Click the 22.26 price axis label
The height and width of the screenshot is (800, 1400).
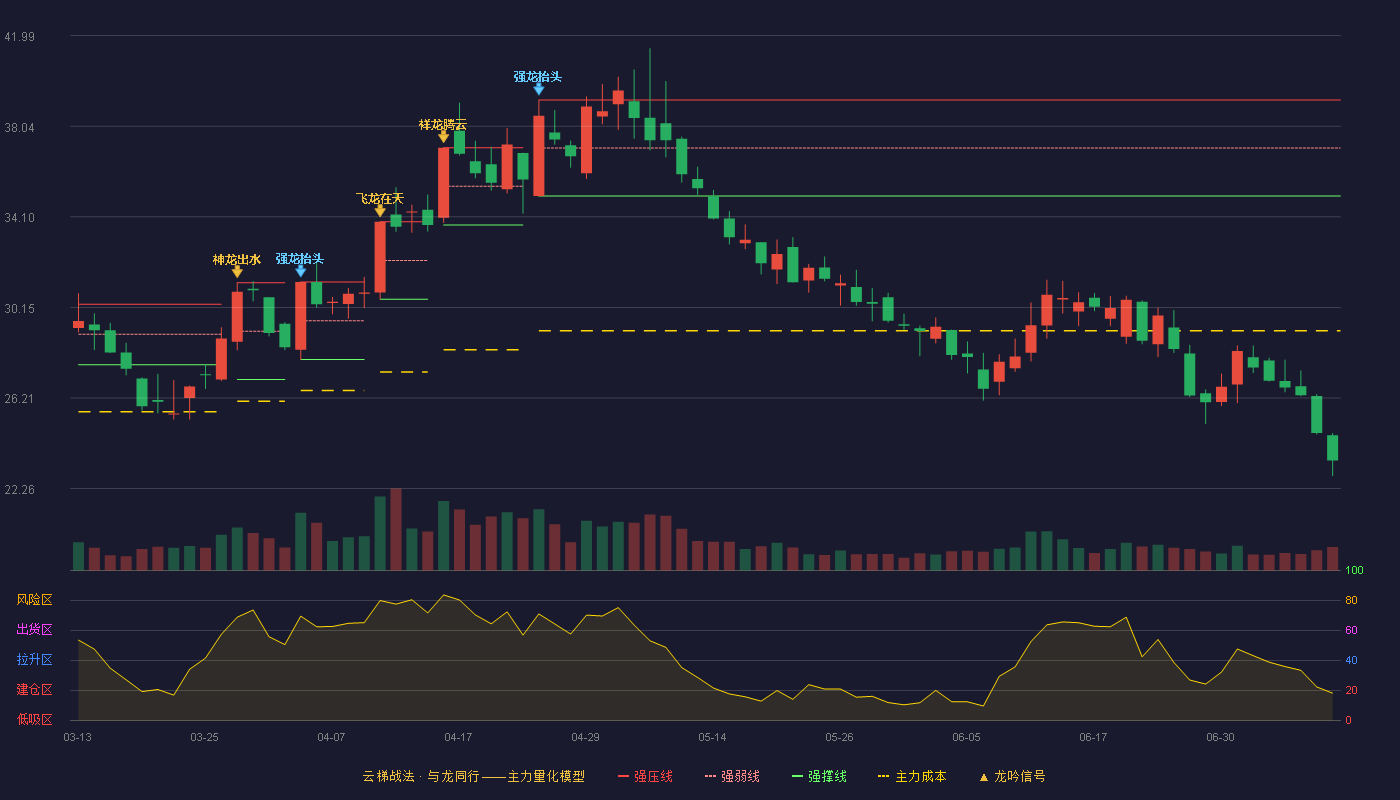coord(19,490)
